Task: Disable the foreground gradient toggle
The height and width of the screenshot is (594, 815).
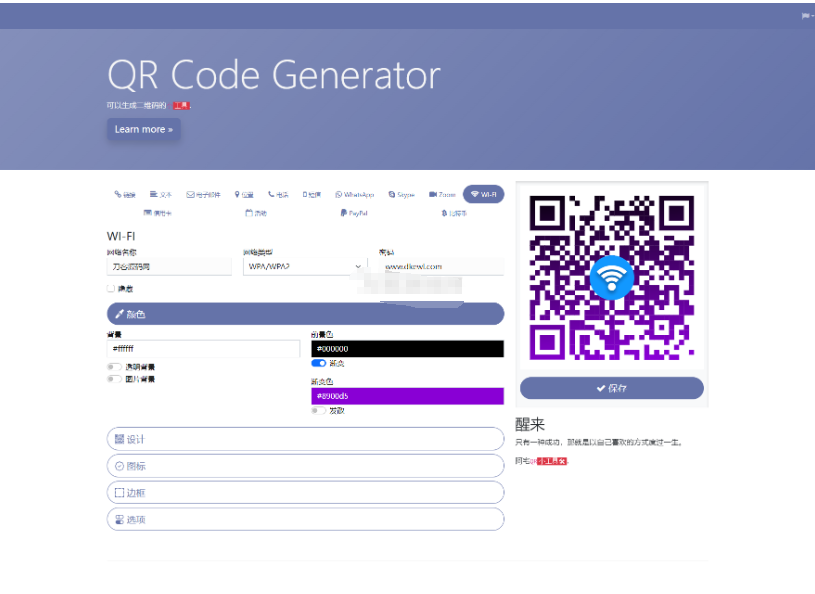Action: 318,363
